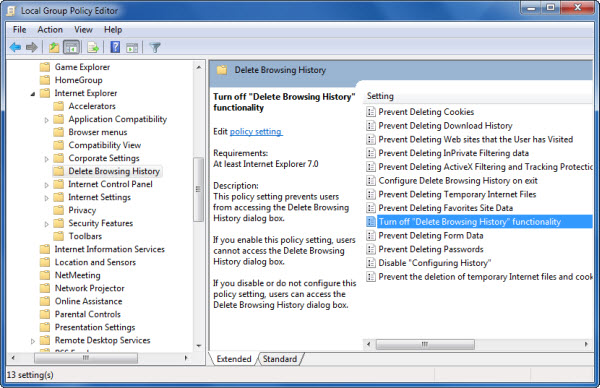This screenshot has width=600, height=388.
Task: Select 'Prevent the deletion of temporary Internet files' row
Action: (x=485, y=277)
